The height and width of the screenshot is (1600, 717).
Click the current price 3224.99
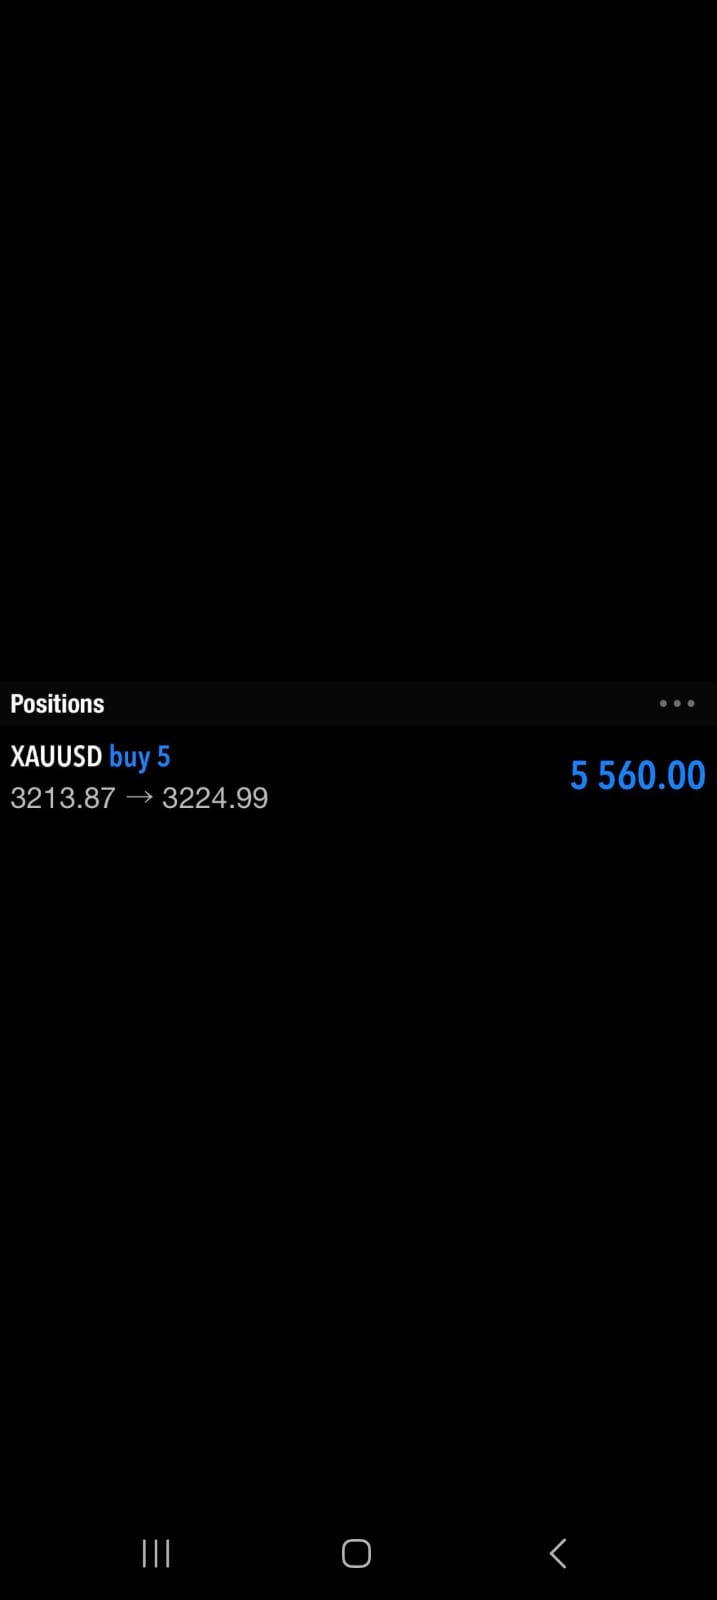point(215,798)
